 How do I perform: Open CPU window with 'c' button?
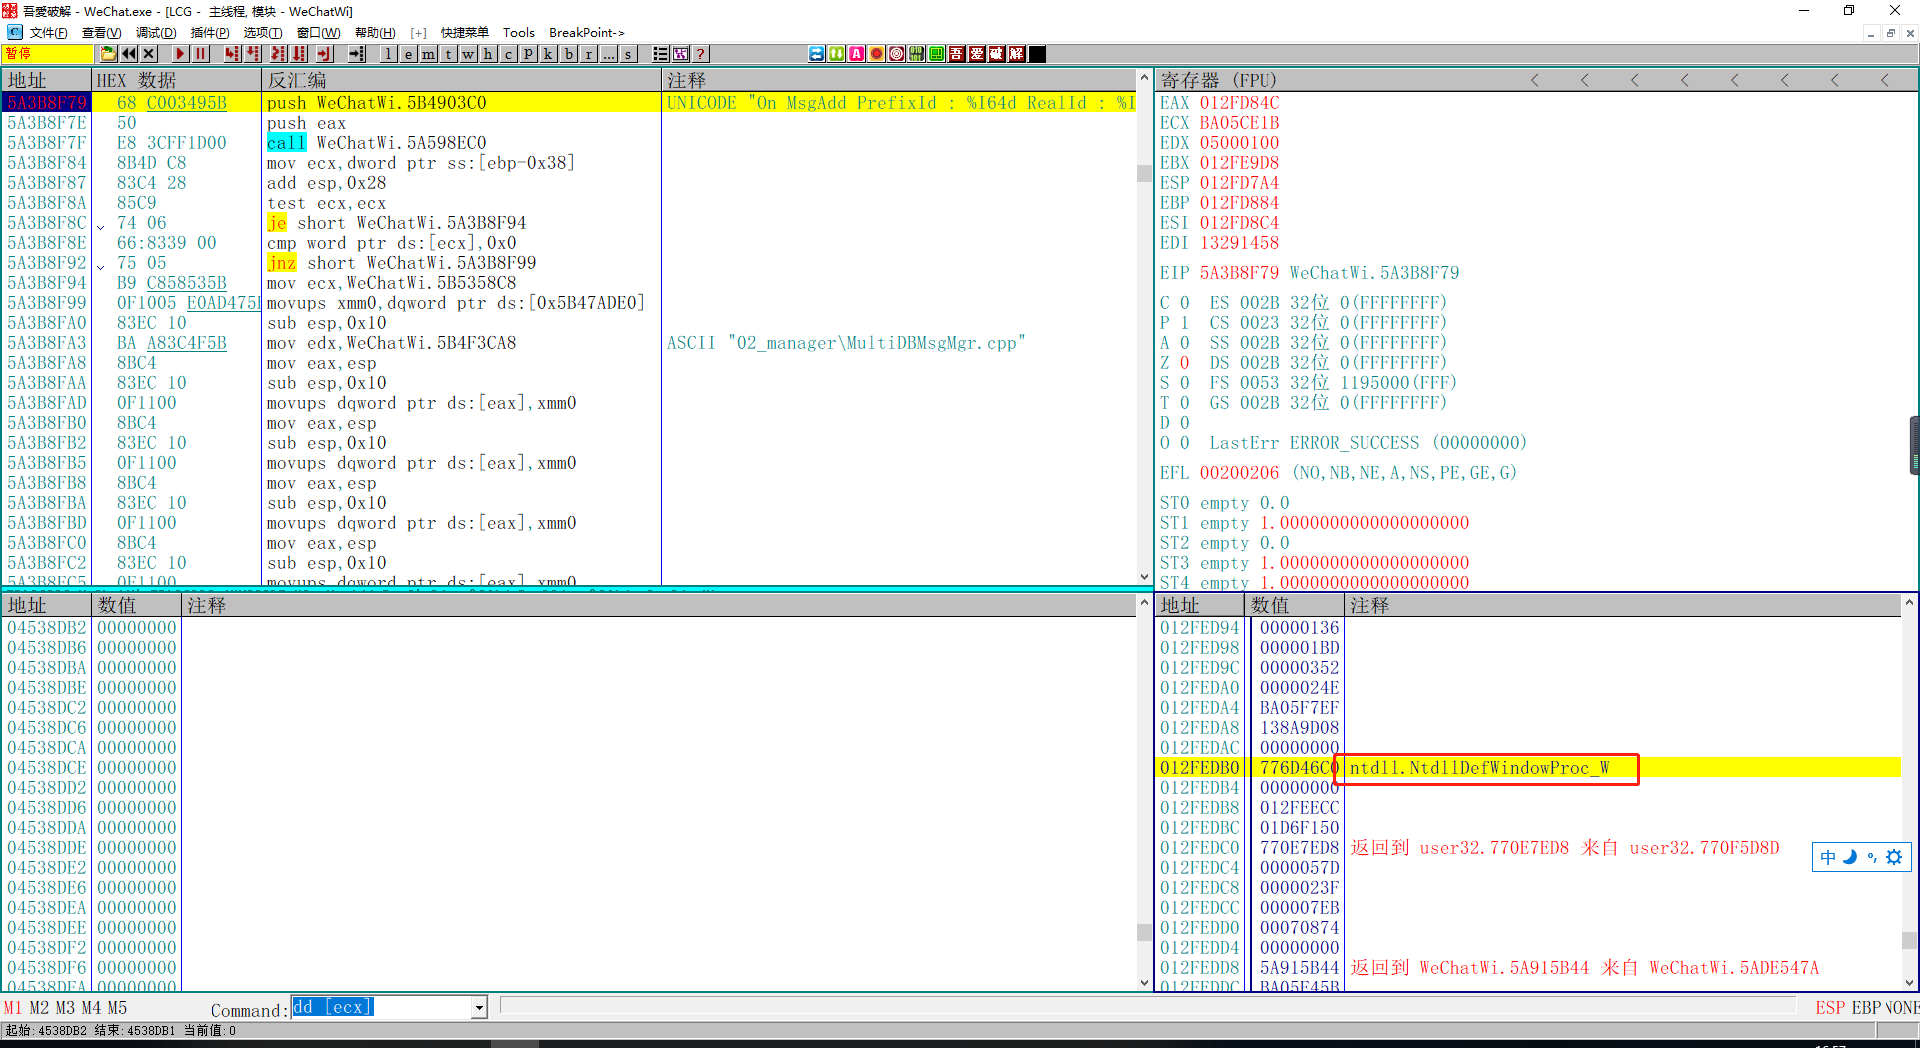click(x=508, y=54)
